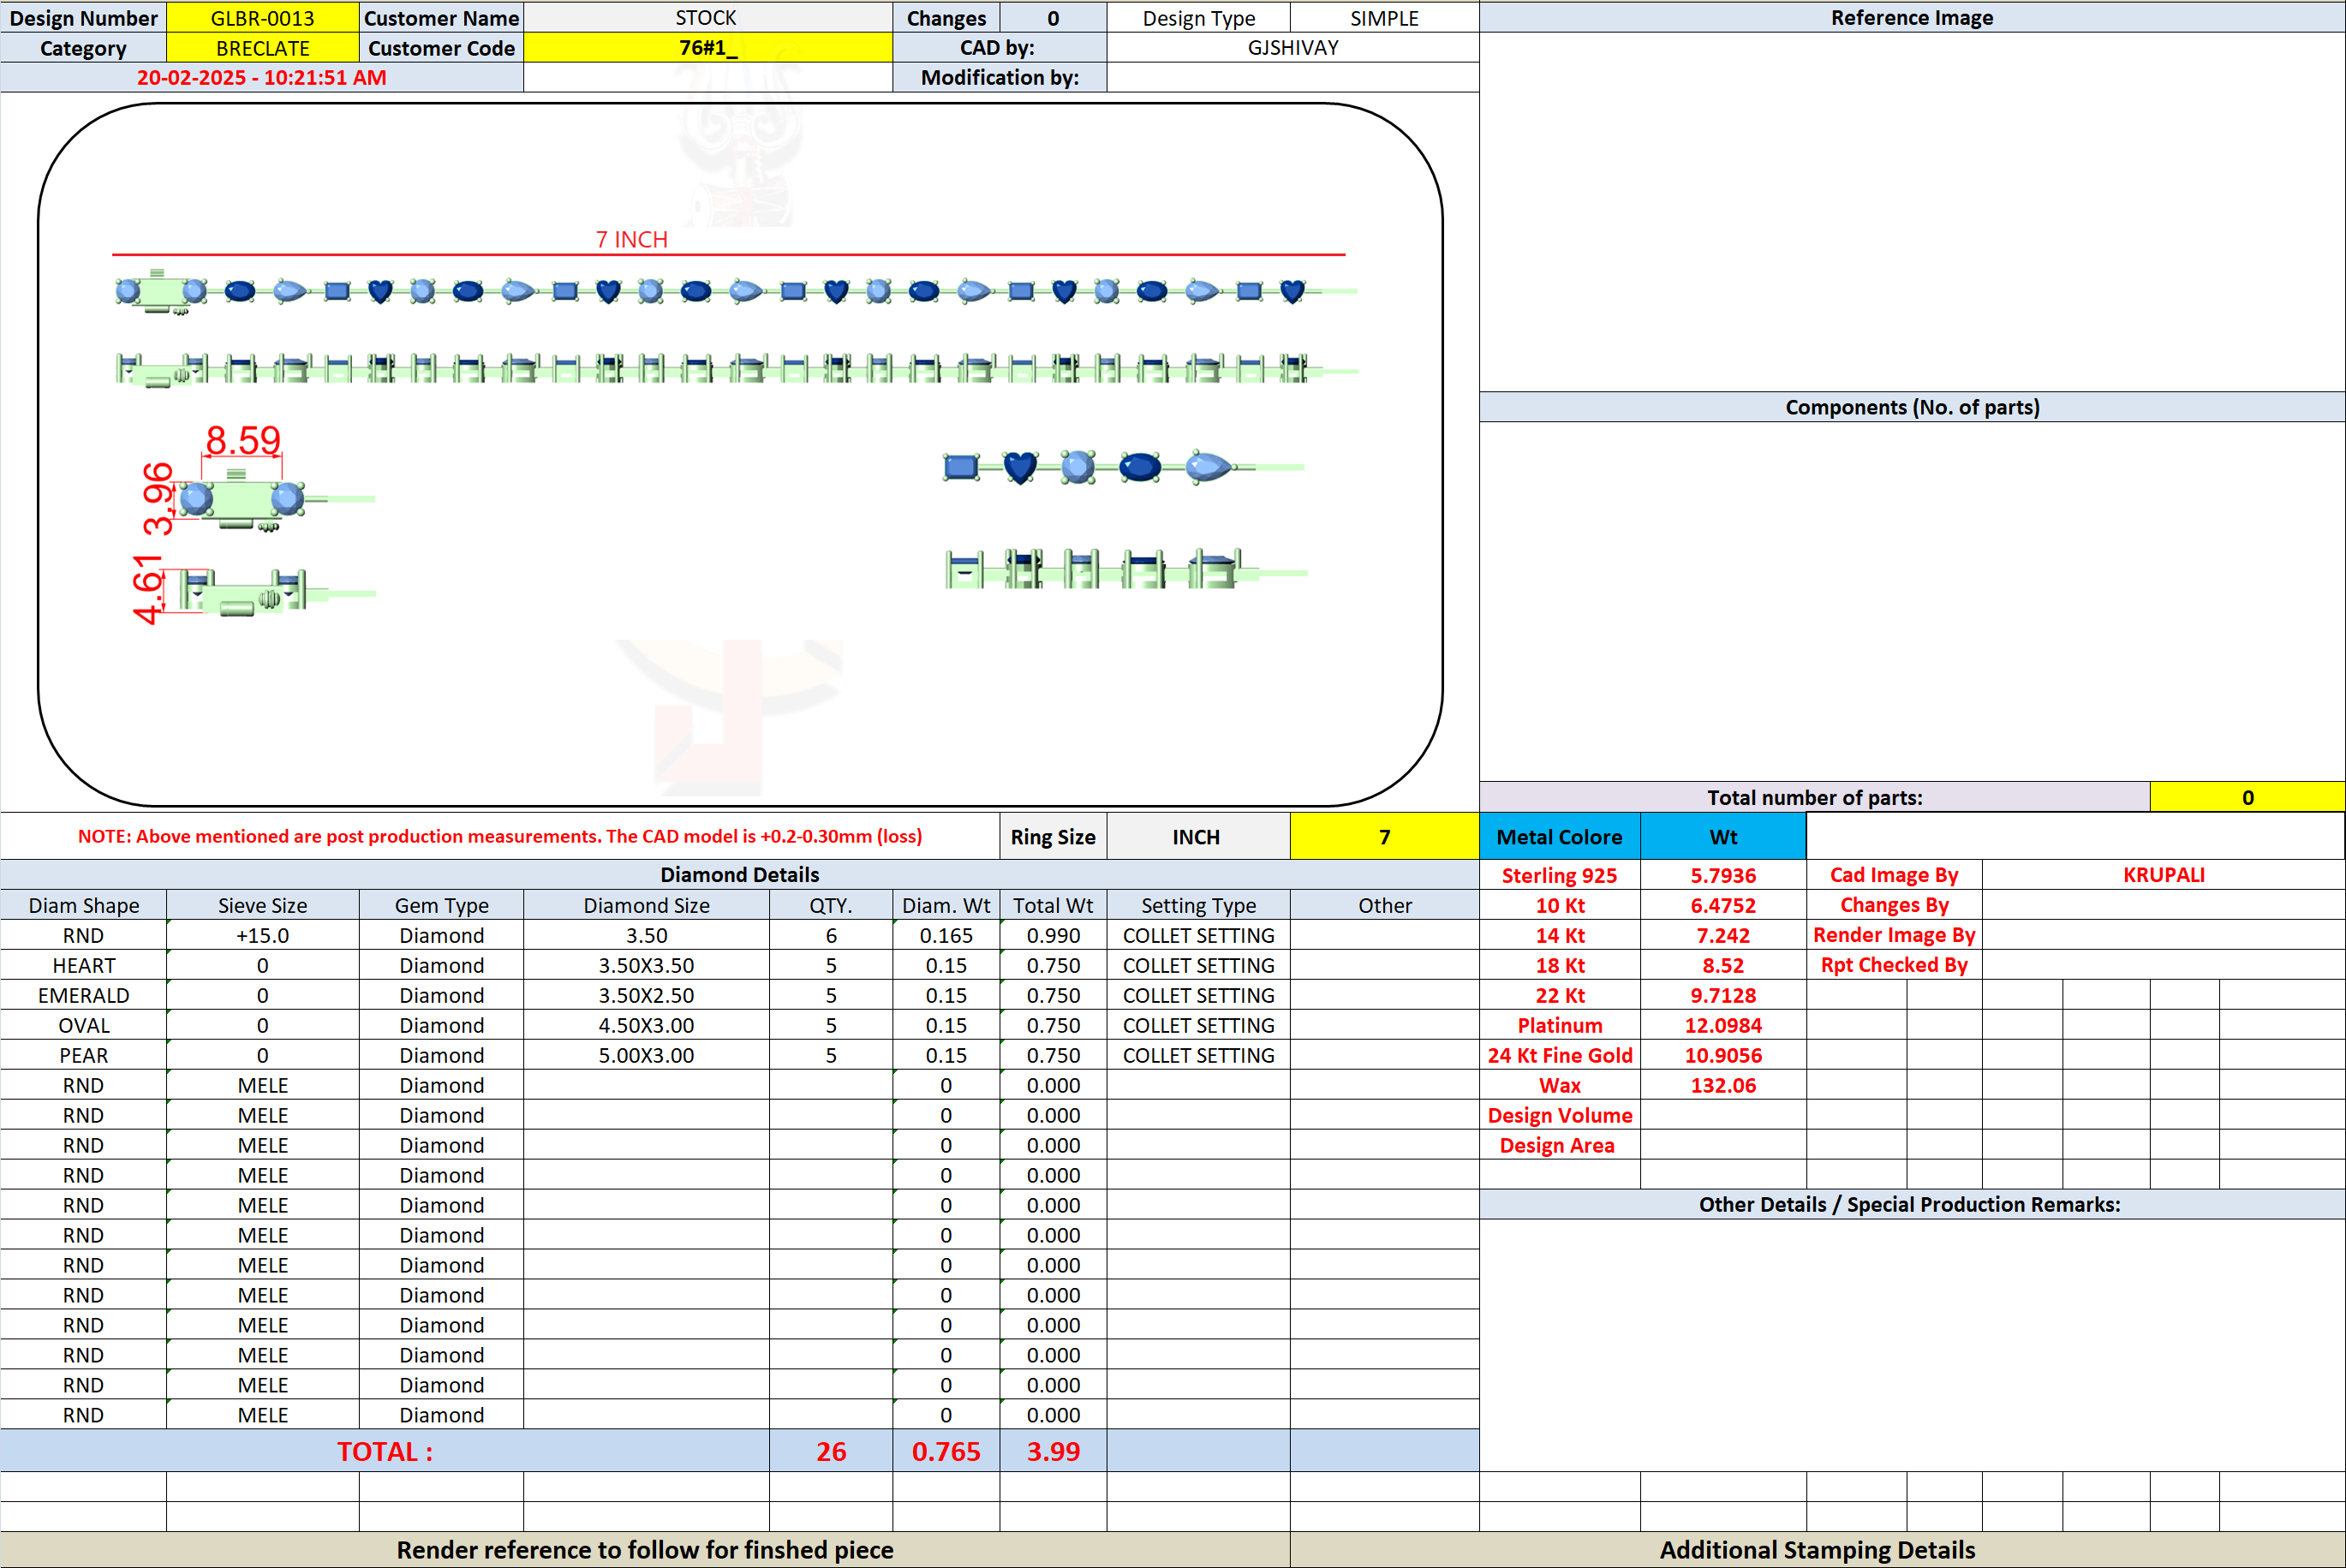Image resolution: width=2346 pixels, height=1568 pixels.
Task: Click the Diamond Details section header
Action: coord(739,875)
